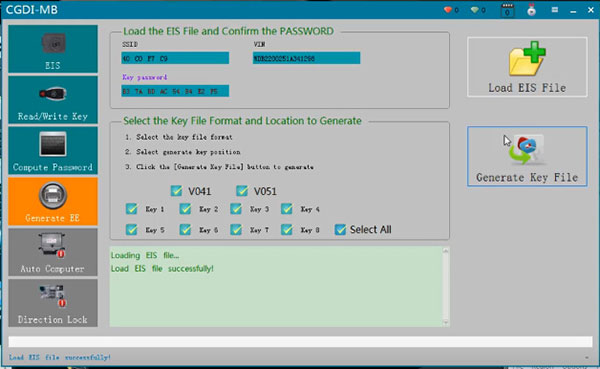Click the Load EIS File folder button
The height and width of the screenshot is (369, 600).
[527, 67]
